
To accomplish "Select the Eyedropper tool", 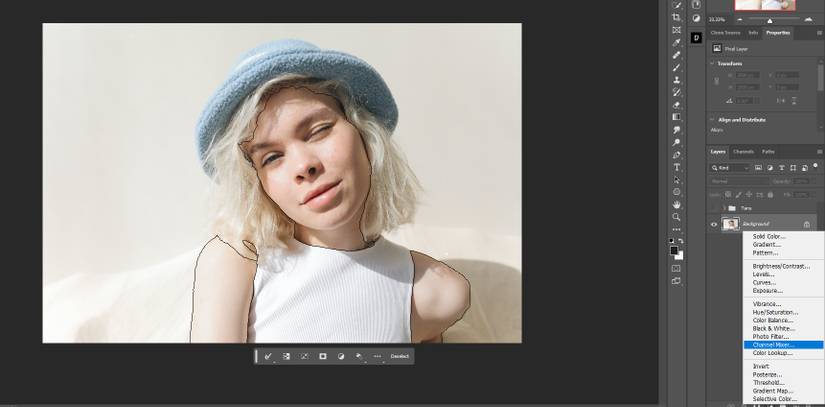I will [677, 43].
